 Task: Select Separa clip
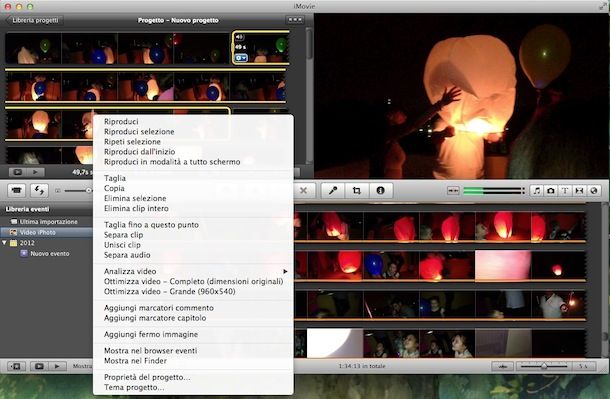point(123,235)
